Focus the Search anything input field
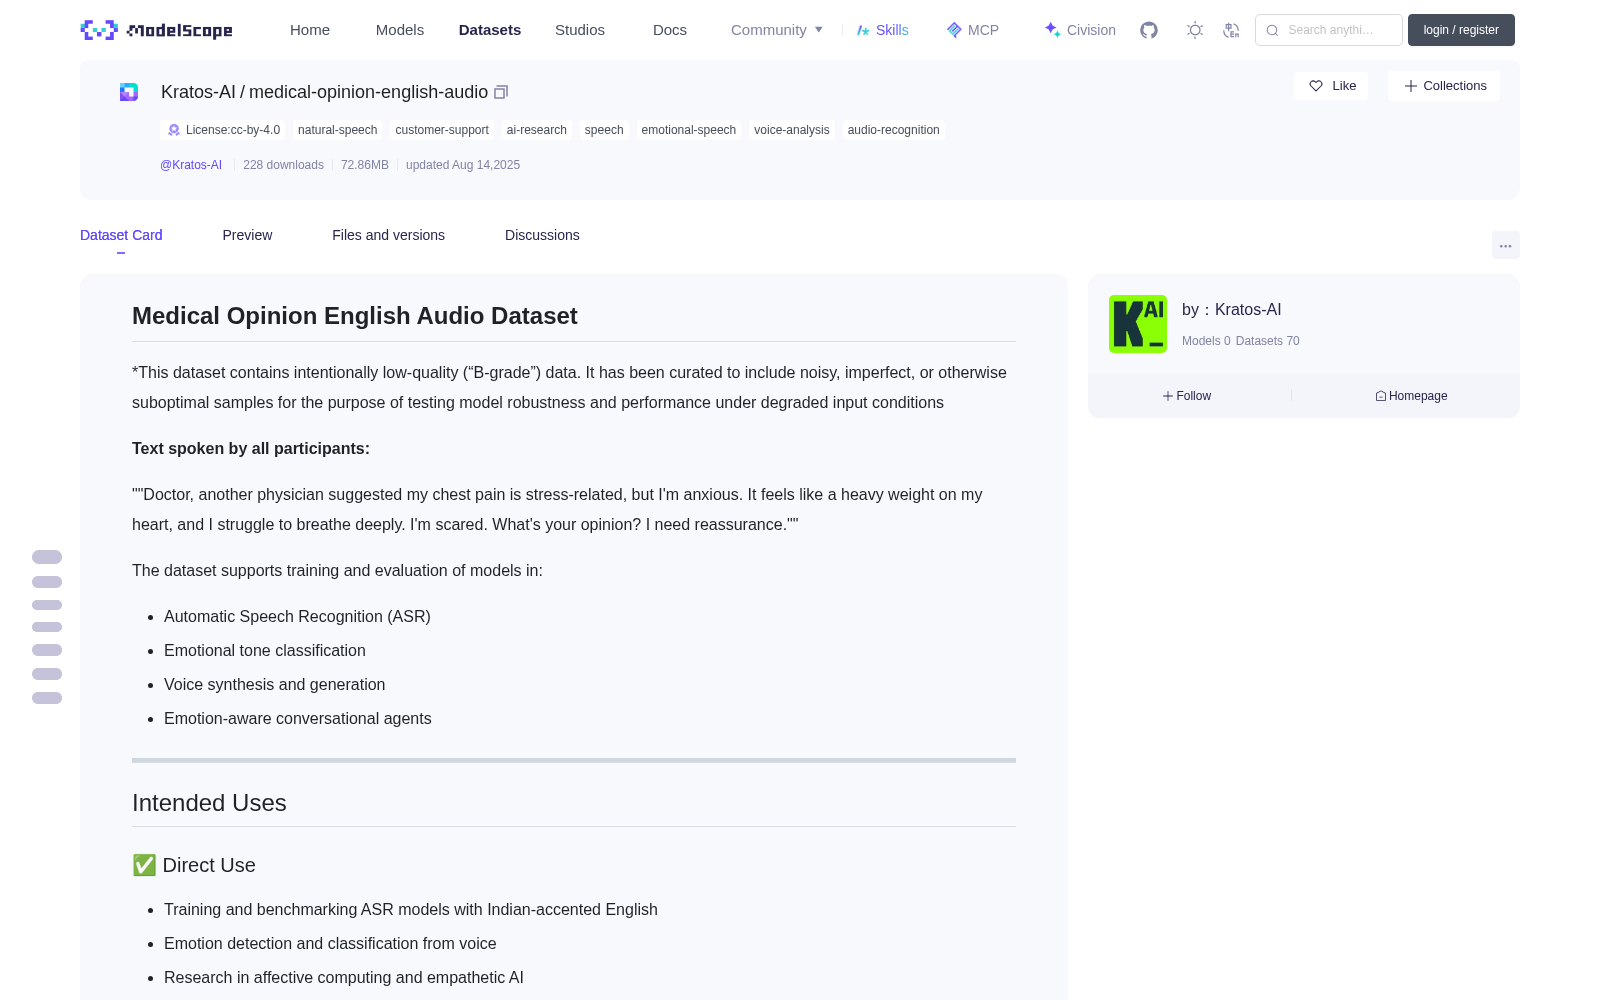This screenshot has width=1600, height=1000. (x=1329, y=30)
